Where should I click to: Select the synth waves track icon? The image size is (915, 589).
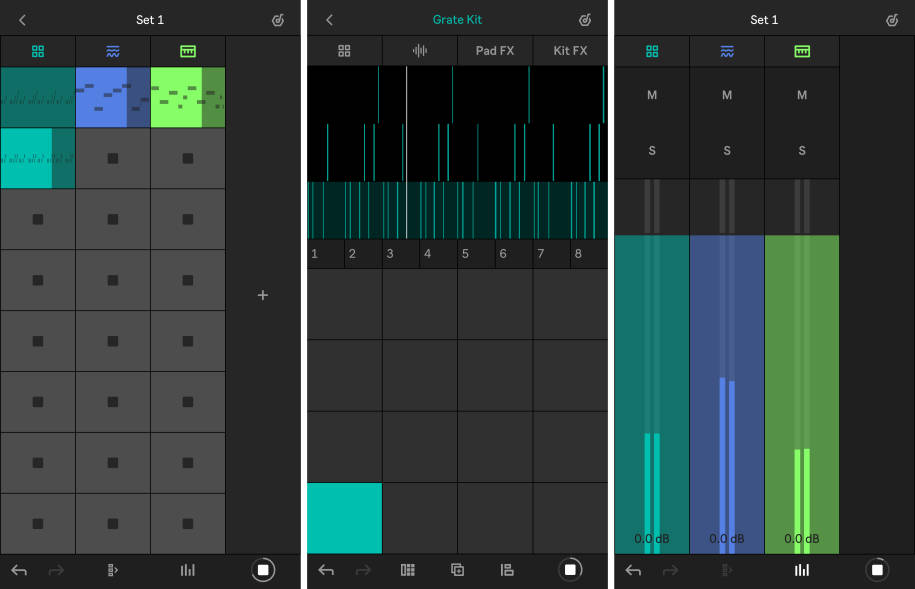(x=112, y=50)
